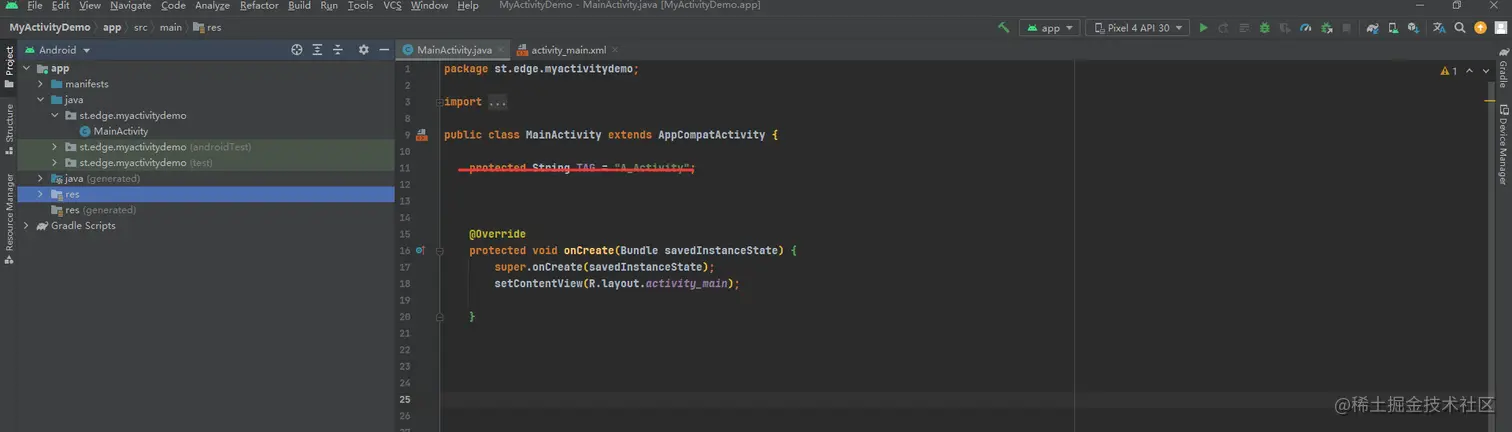The image size is (1512, 432).
Task: Toggle the Gradle tool window tab
Action: (x=1503, y=68)
